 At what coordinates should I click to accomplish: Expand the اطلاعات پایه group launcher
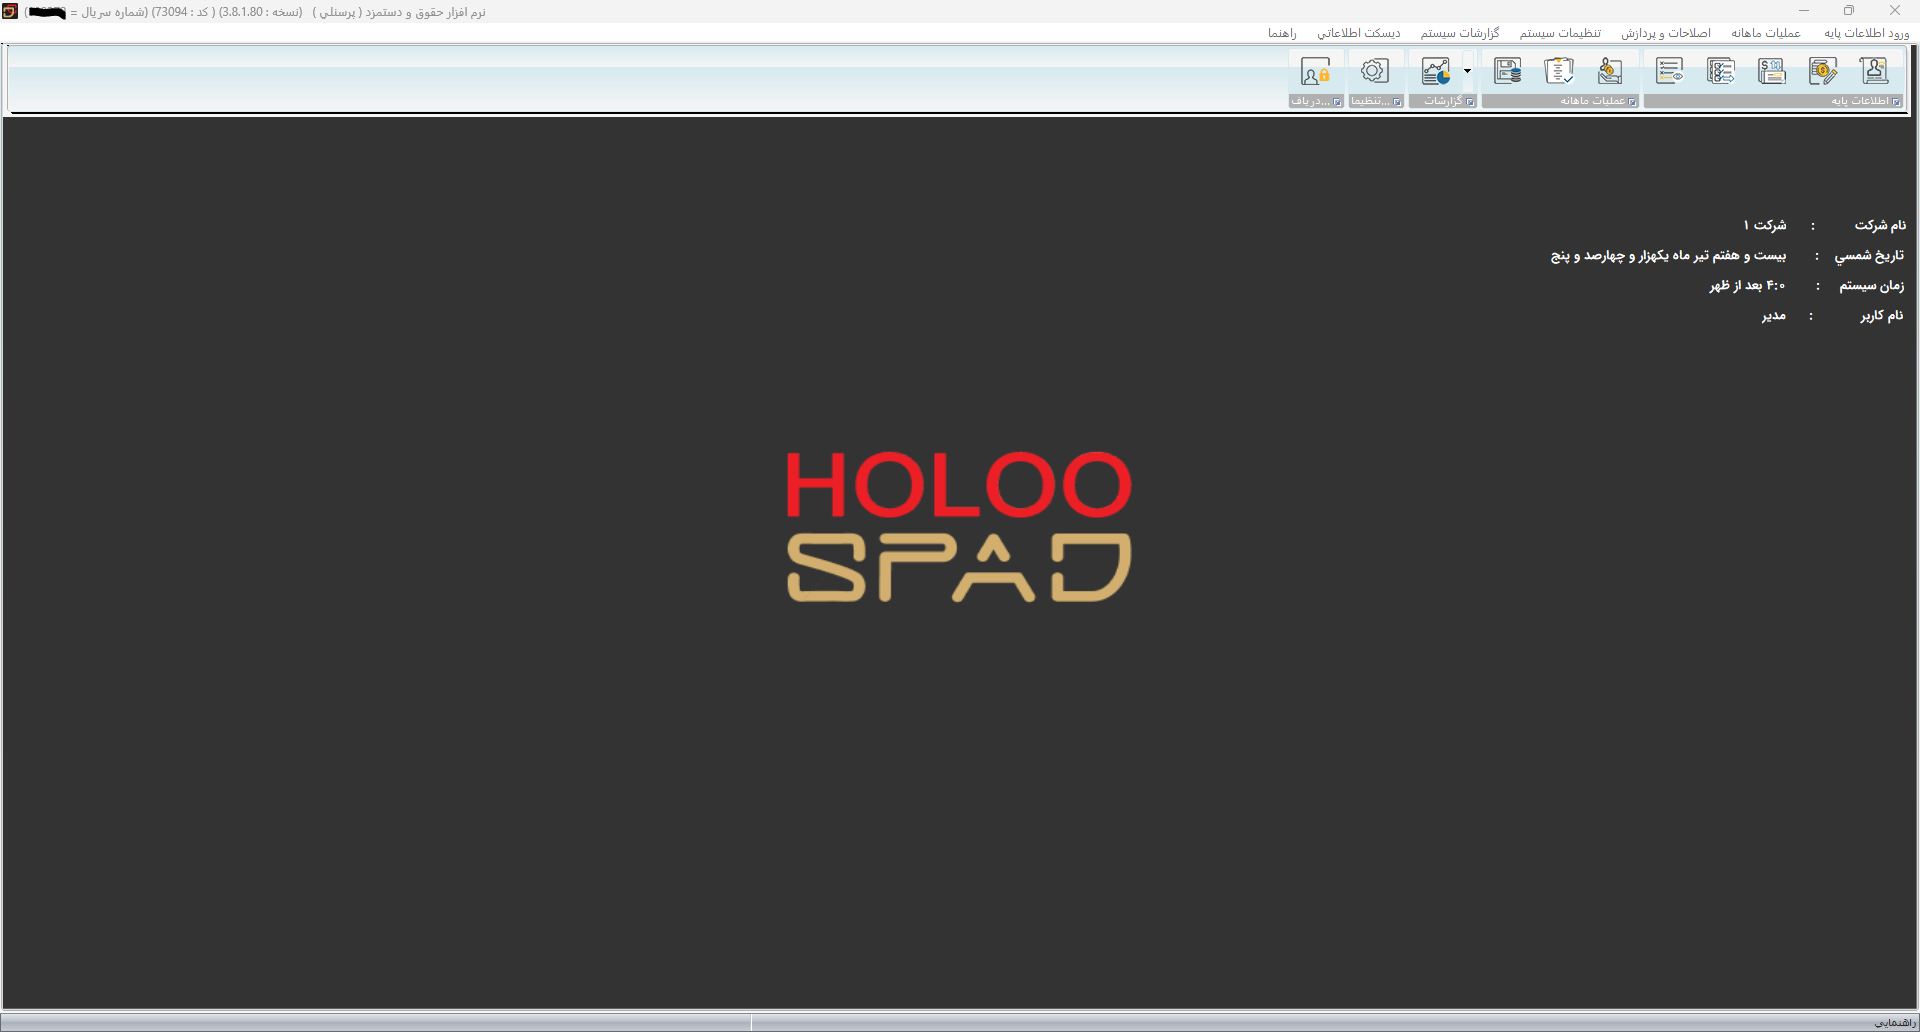tap(1896, 102)
